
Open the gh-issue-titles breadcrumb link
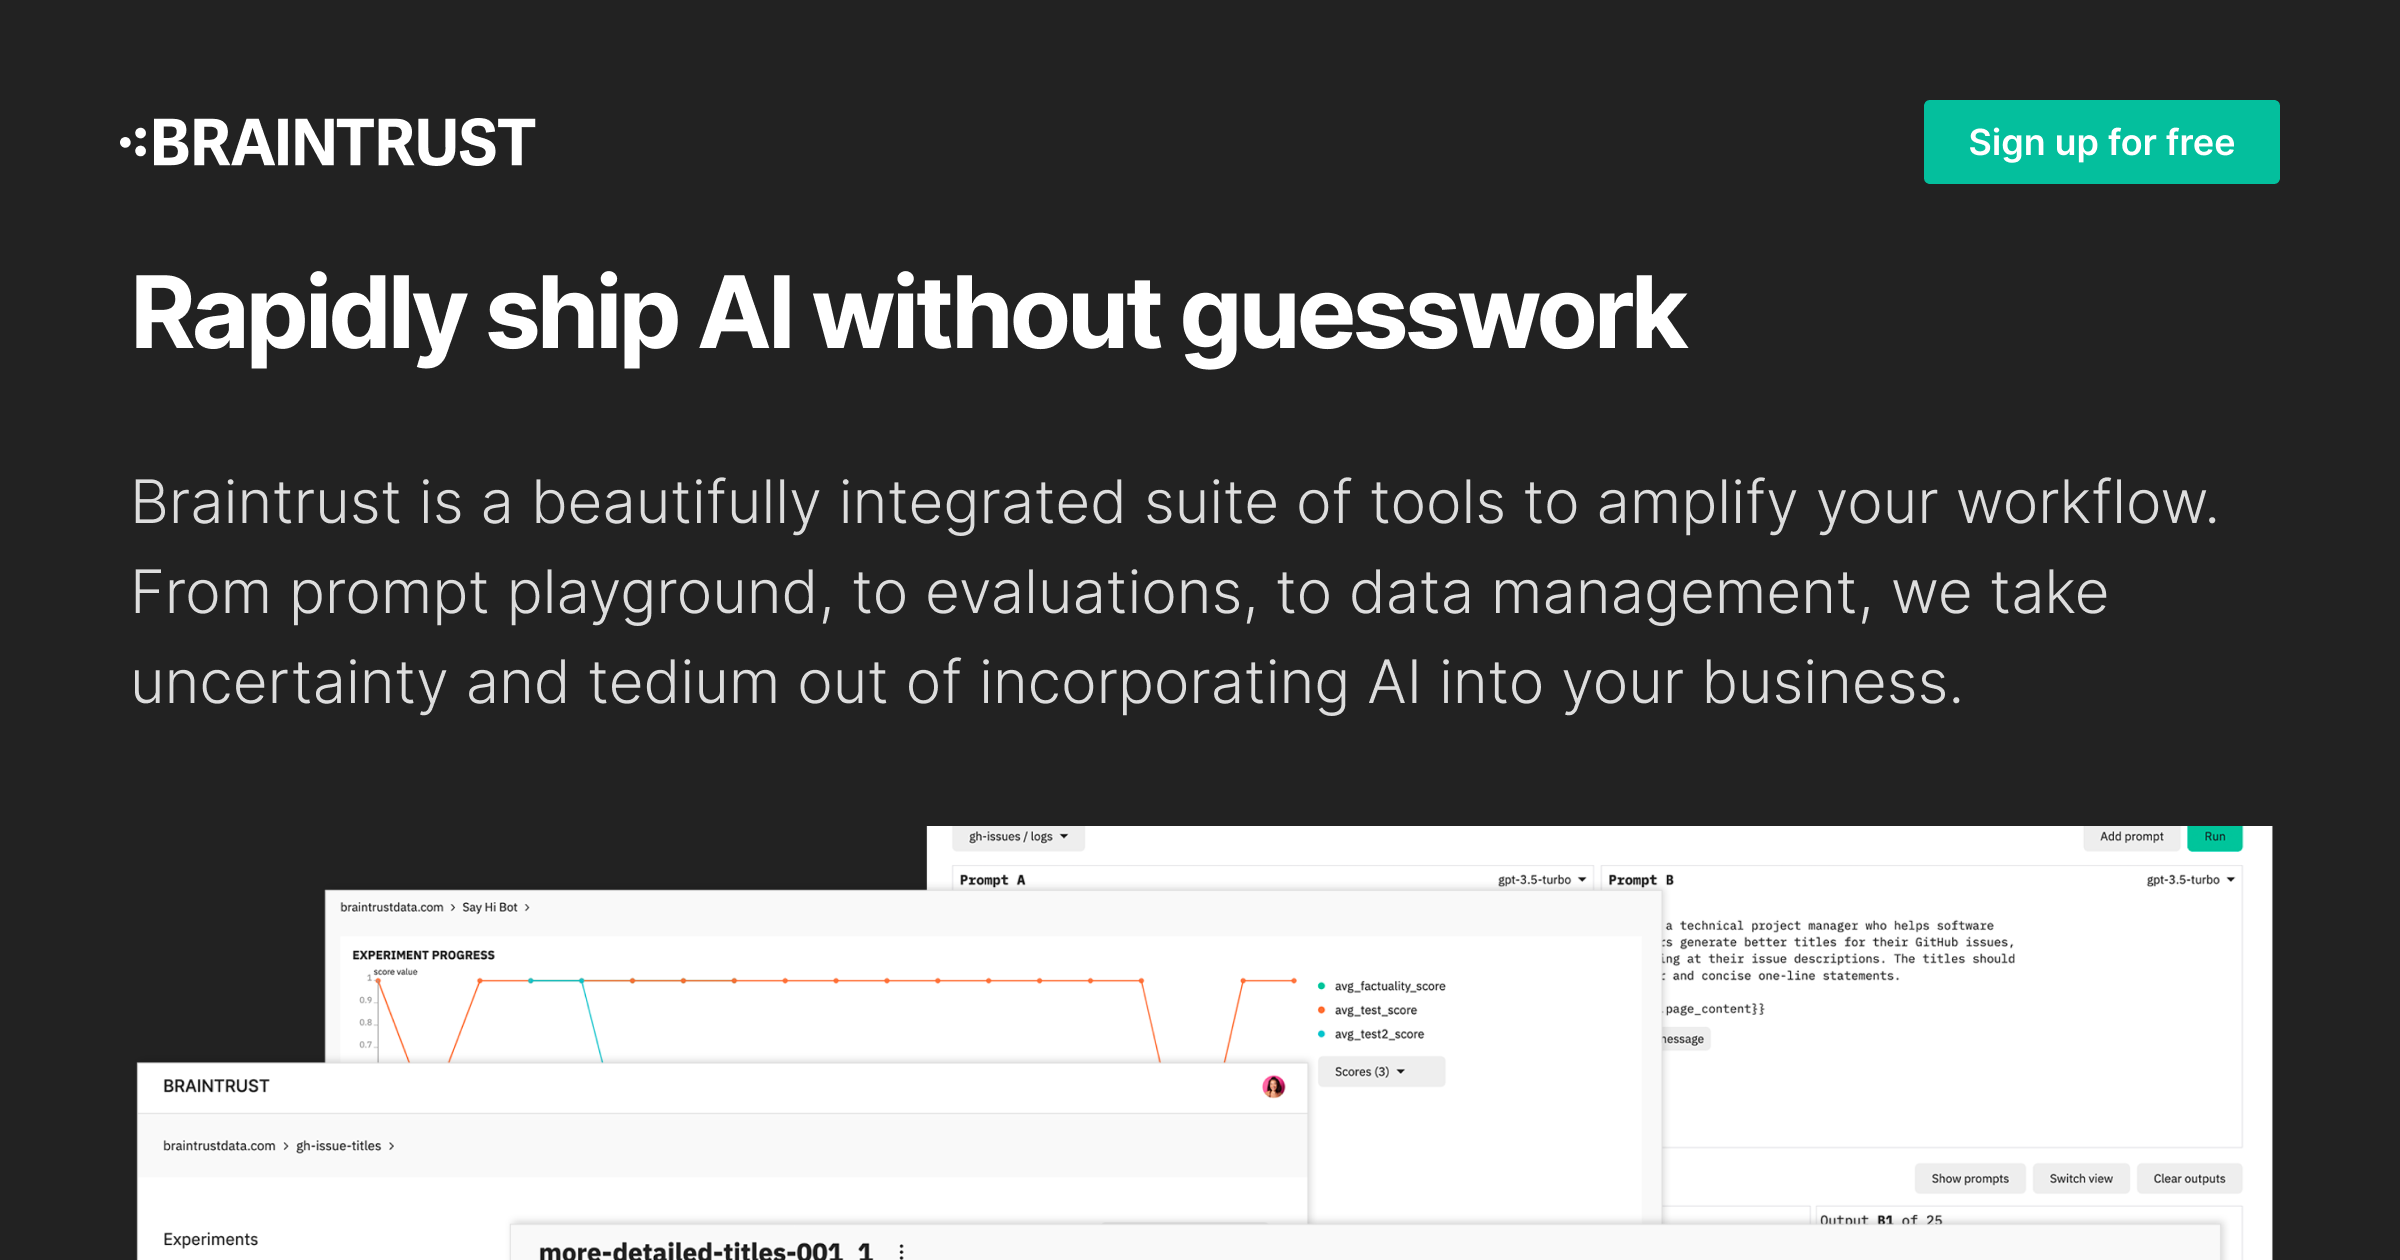click(338, 1146)
